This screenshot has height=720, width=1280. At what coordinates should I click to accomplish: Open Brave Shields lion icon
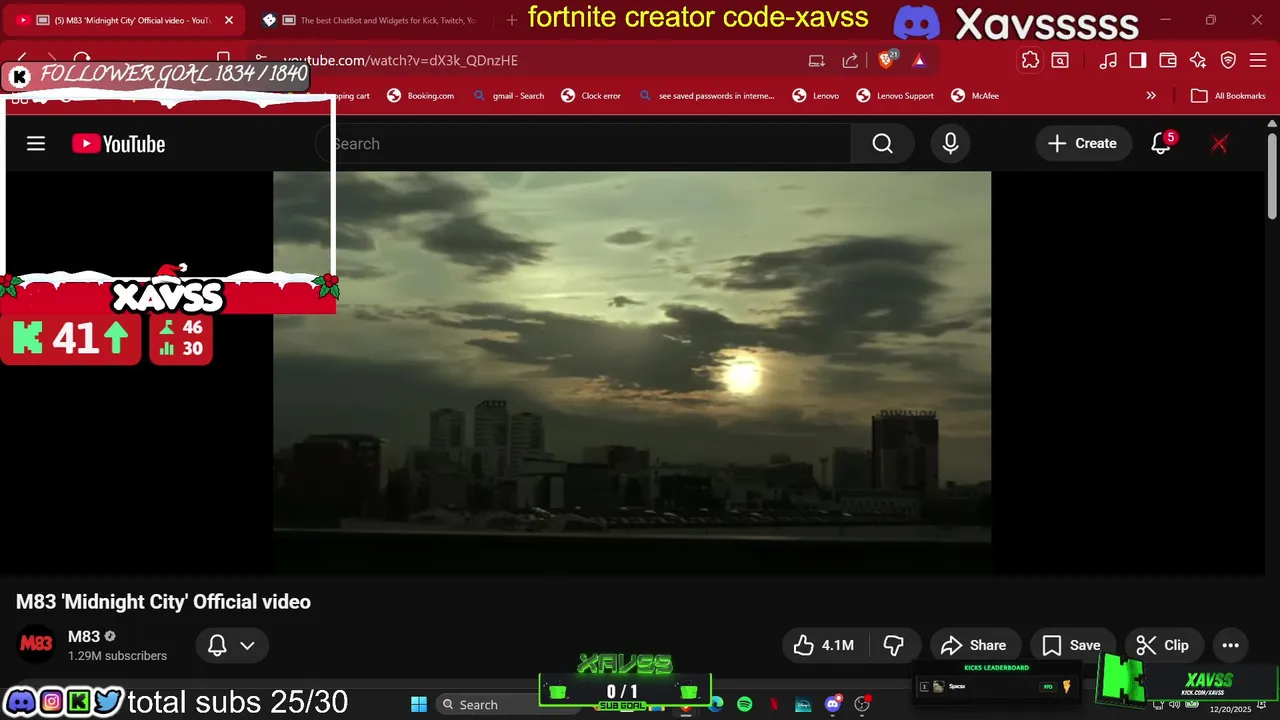point(886,60)
